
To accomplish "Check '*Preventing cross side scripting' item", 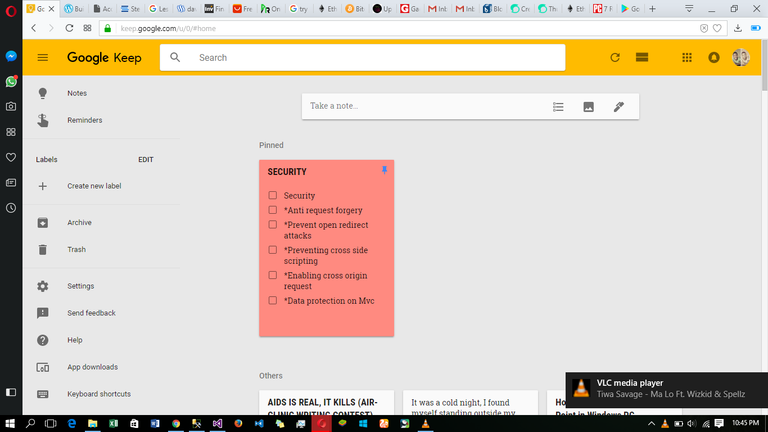I will 273,250.
